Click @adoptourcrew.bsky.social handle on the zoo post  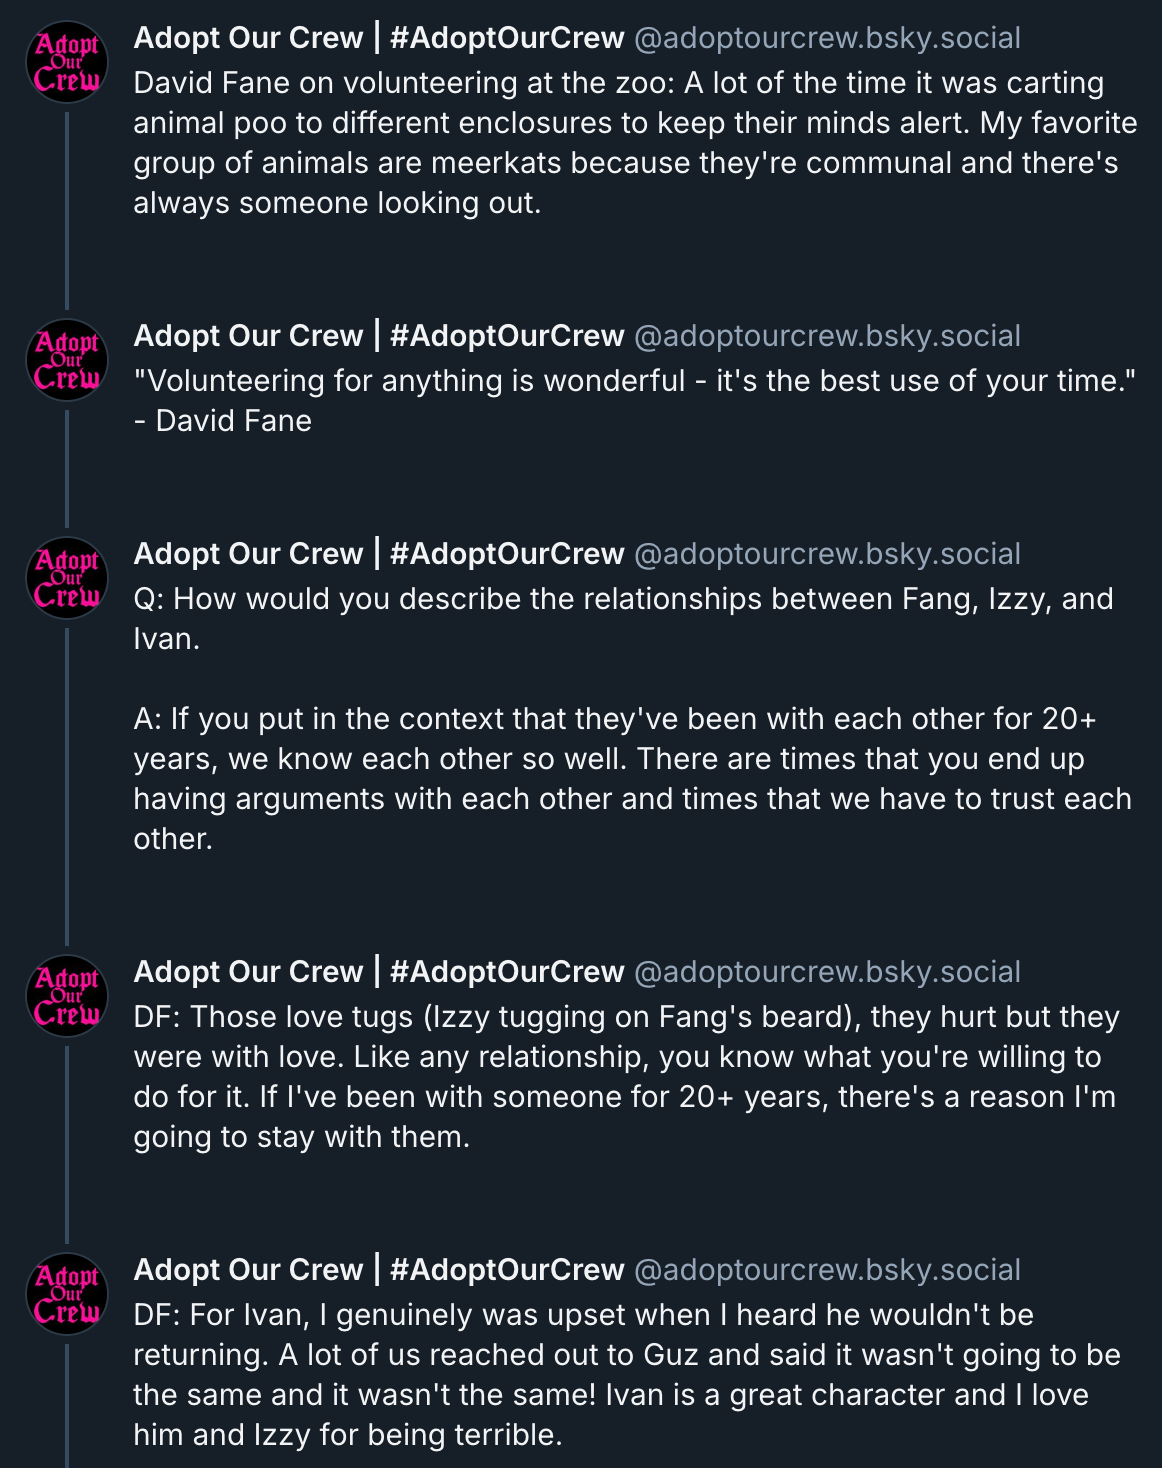[827, 38]
